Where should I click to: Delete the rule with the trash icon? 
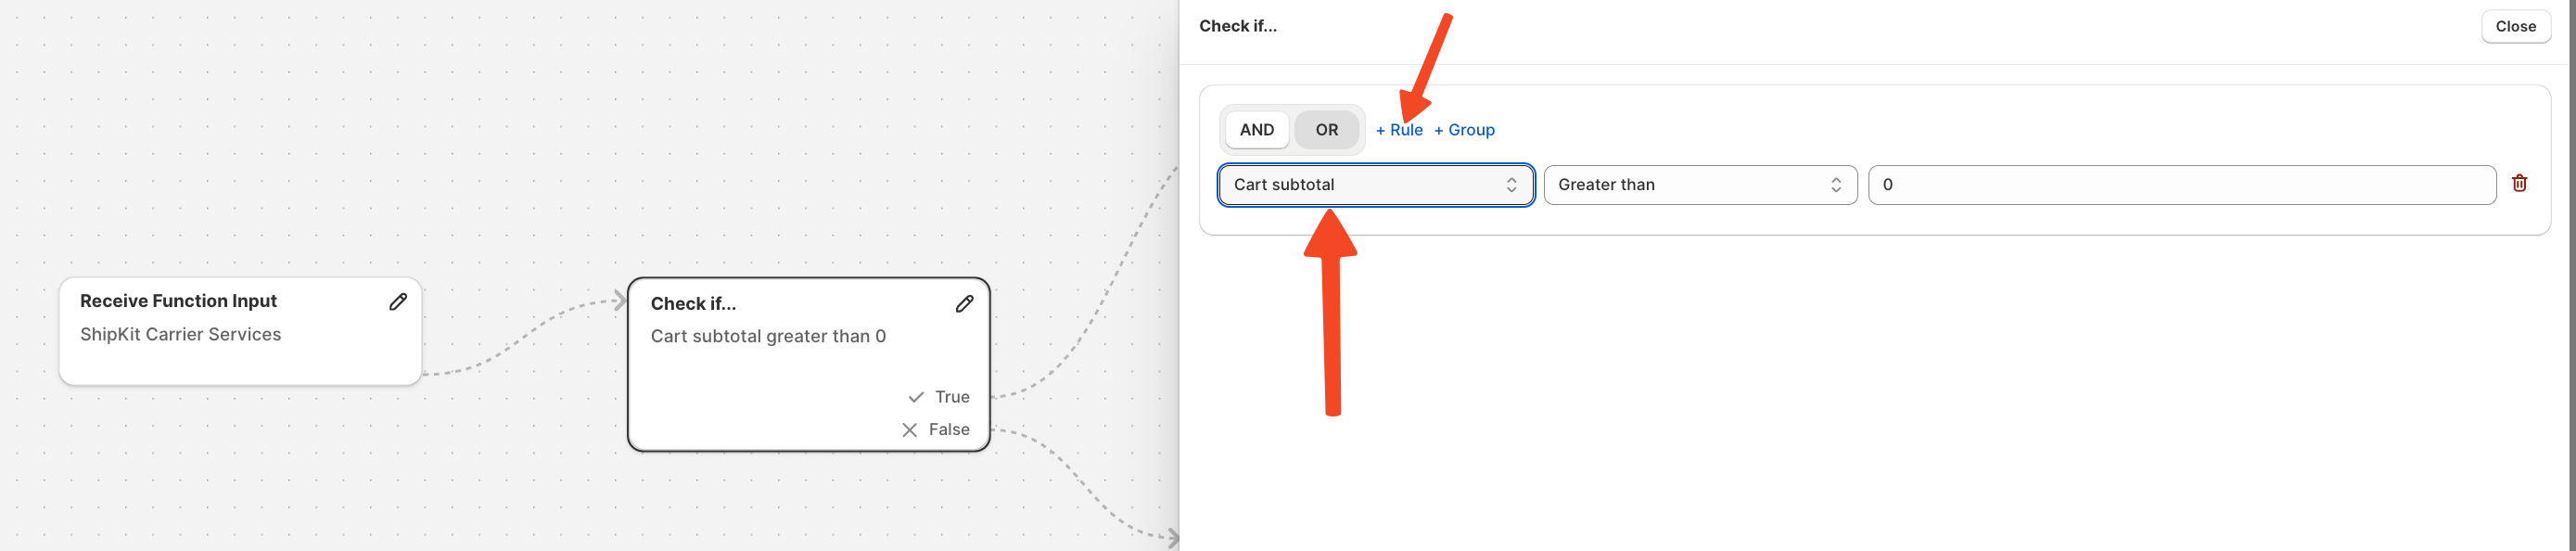pos(2519,184)
